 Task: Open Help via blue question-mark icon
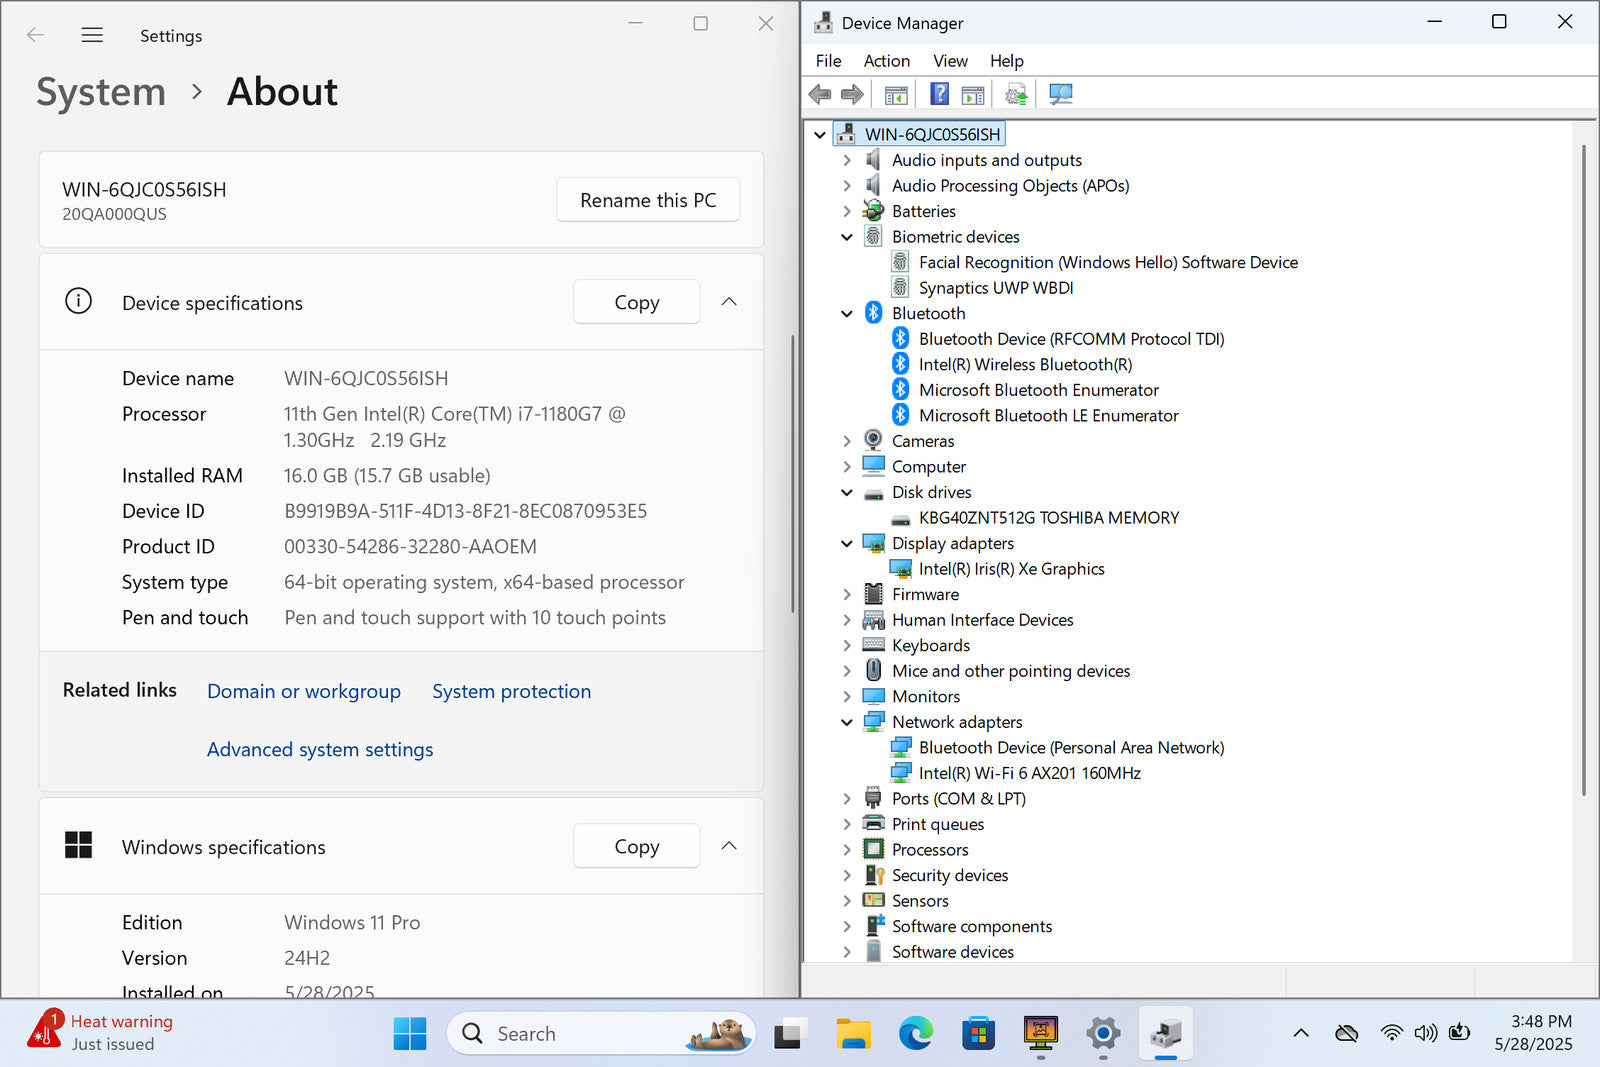939,94
